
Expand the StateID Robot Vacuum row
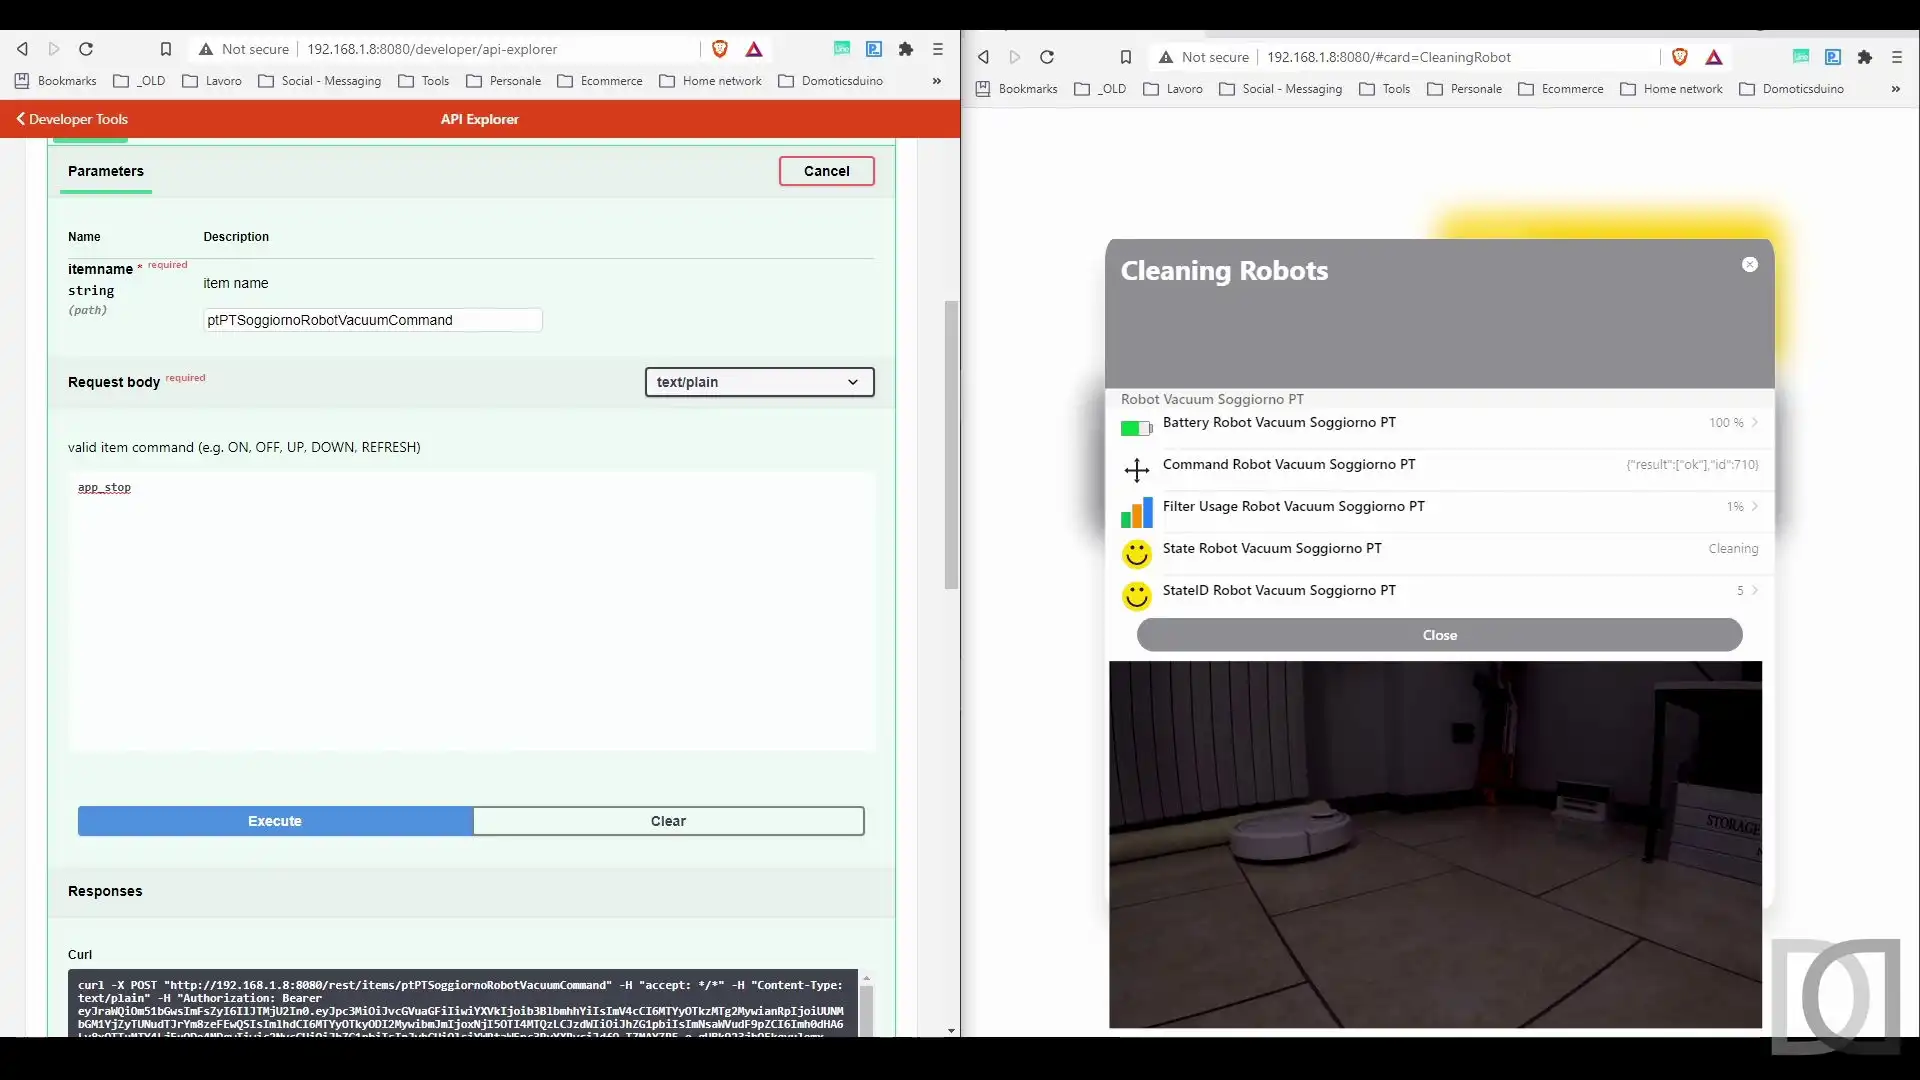click(1754, 589)
